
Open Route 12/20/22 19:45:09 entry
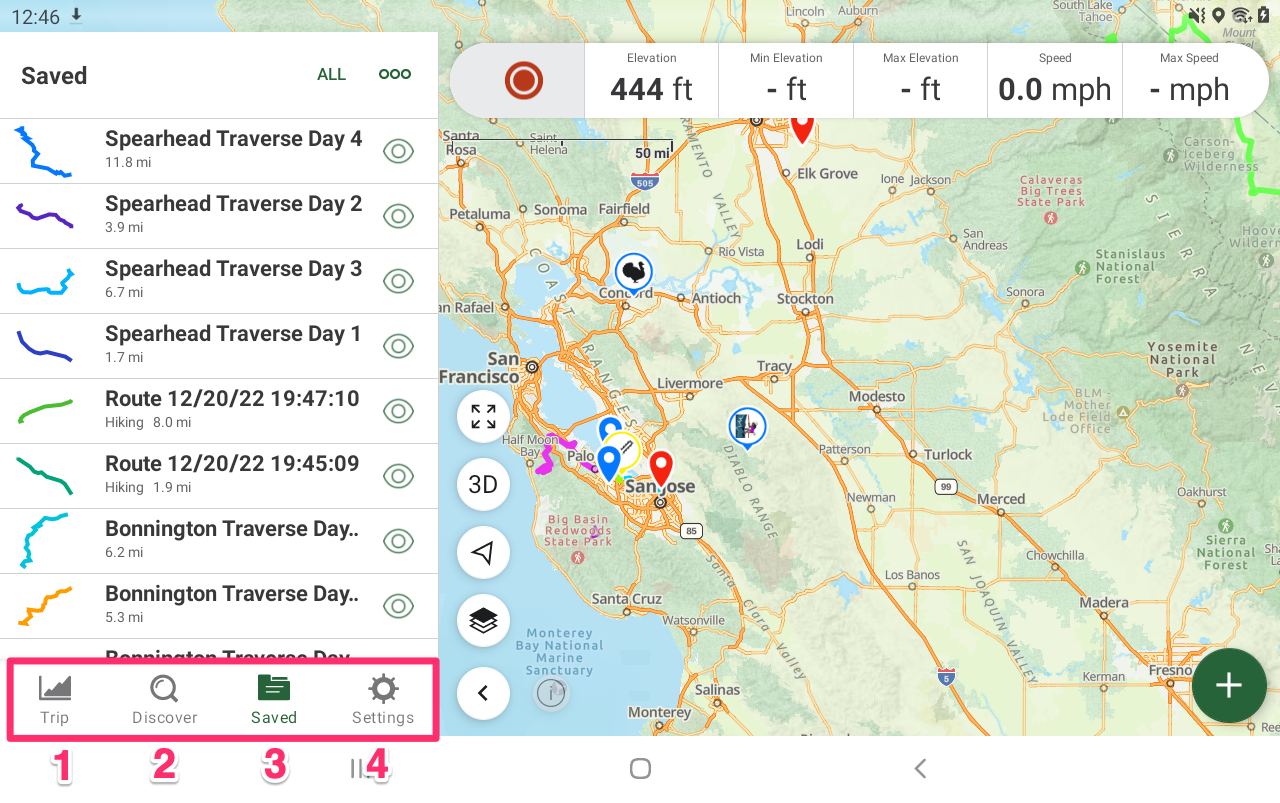(219, 476)
